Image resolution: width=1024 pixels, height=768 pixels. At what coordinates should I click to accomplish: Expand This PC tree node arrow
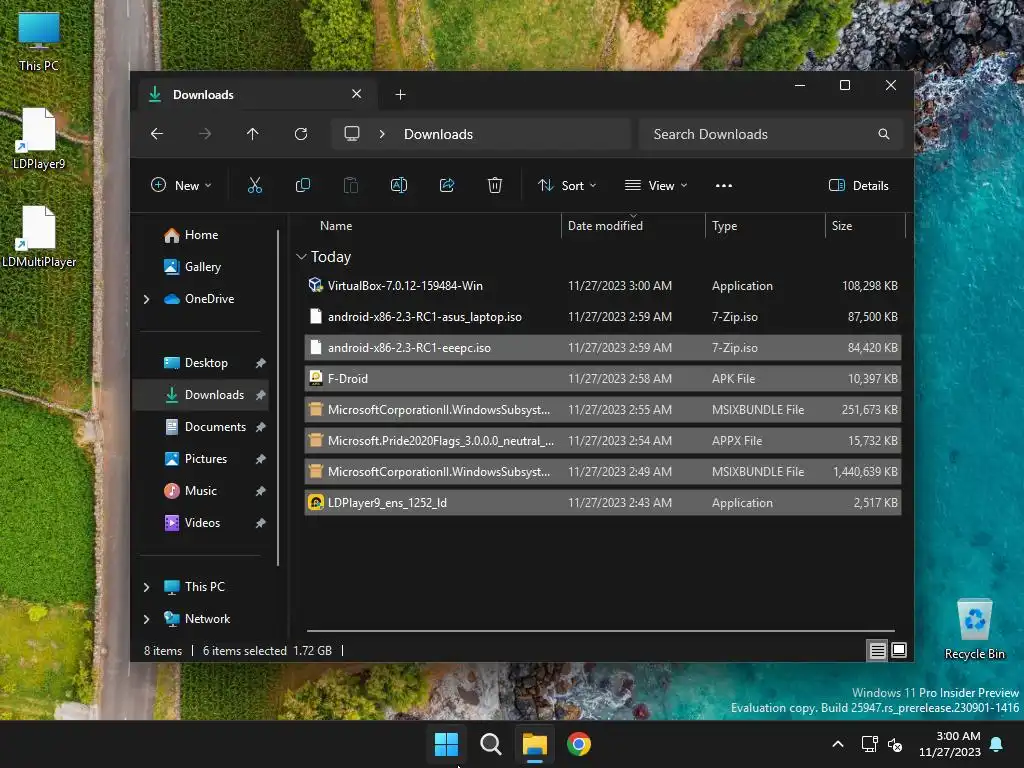146,587
